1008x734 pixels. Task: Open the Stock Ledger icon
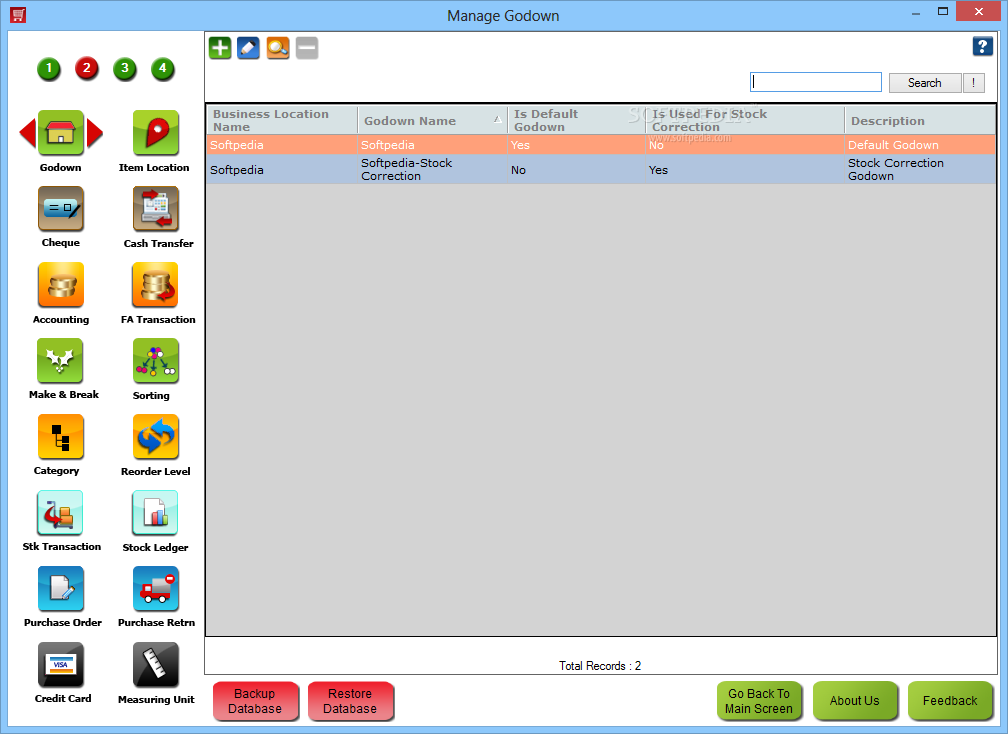(x=156, y=512)
